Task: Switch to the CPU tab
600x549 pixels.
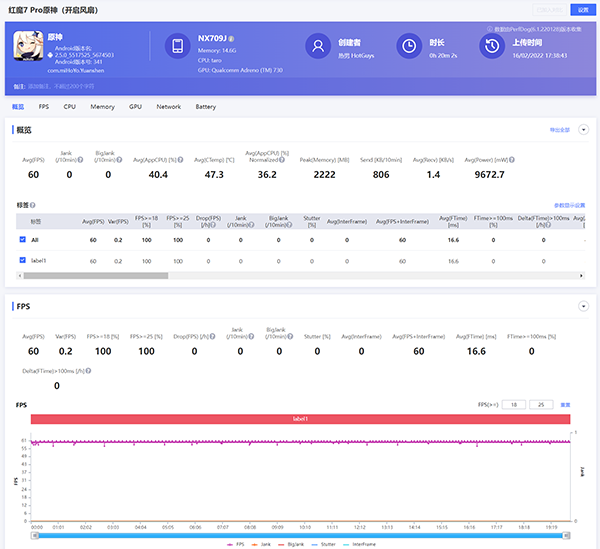Action: (x=70, y=107)
